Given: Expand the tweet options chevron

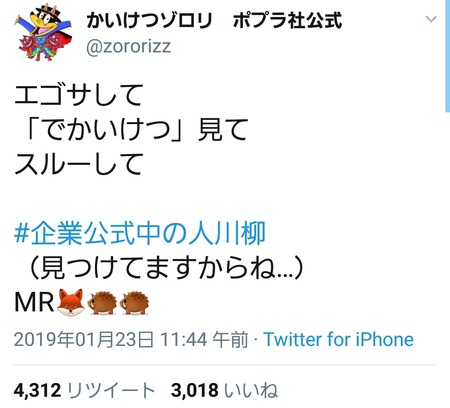Looking at the screenshot, I should tap(431, 19).
